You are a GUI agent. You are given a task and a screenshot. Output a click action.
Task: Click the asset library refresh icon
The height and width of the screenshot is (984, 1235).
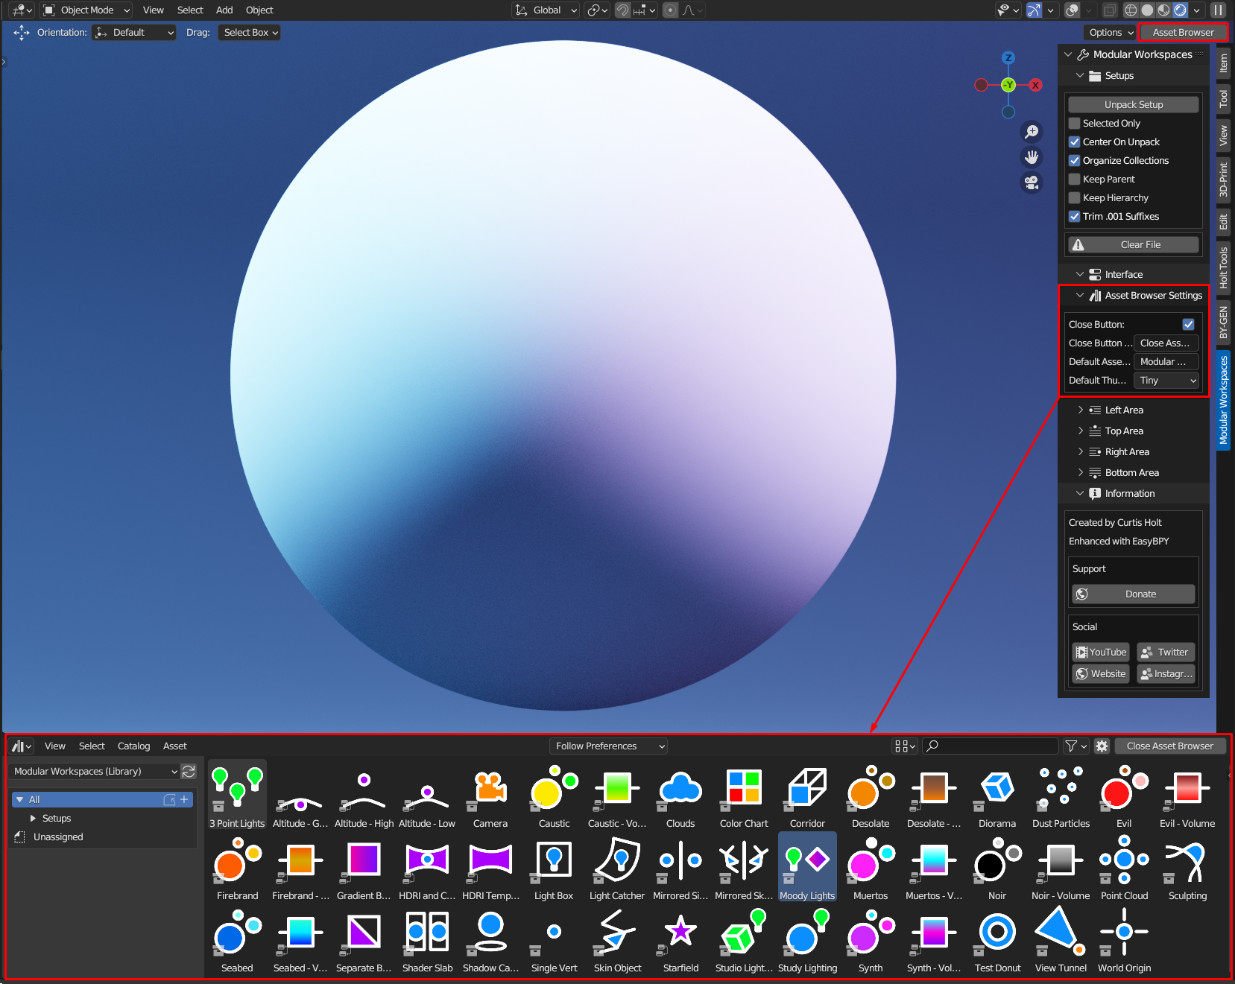[188, 771]
